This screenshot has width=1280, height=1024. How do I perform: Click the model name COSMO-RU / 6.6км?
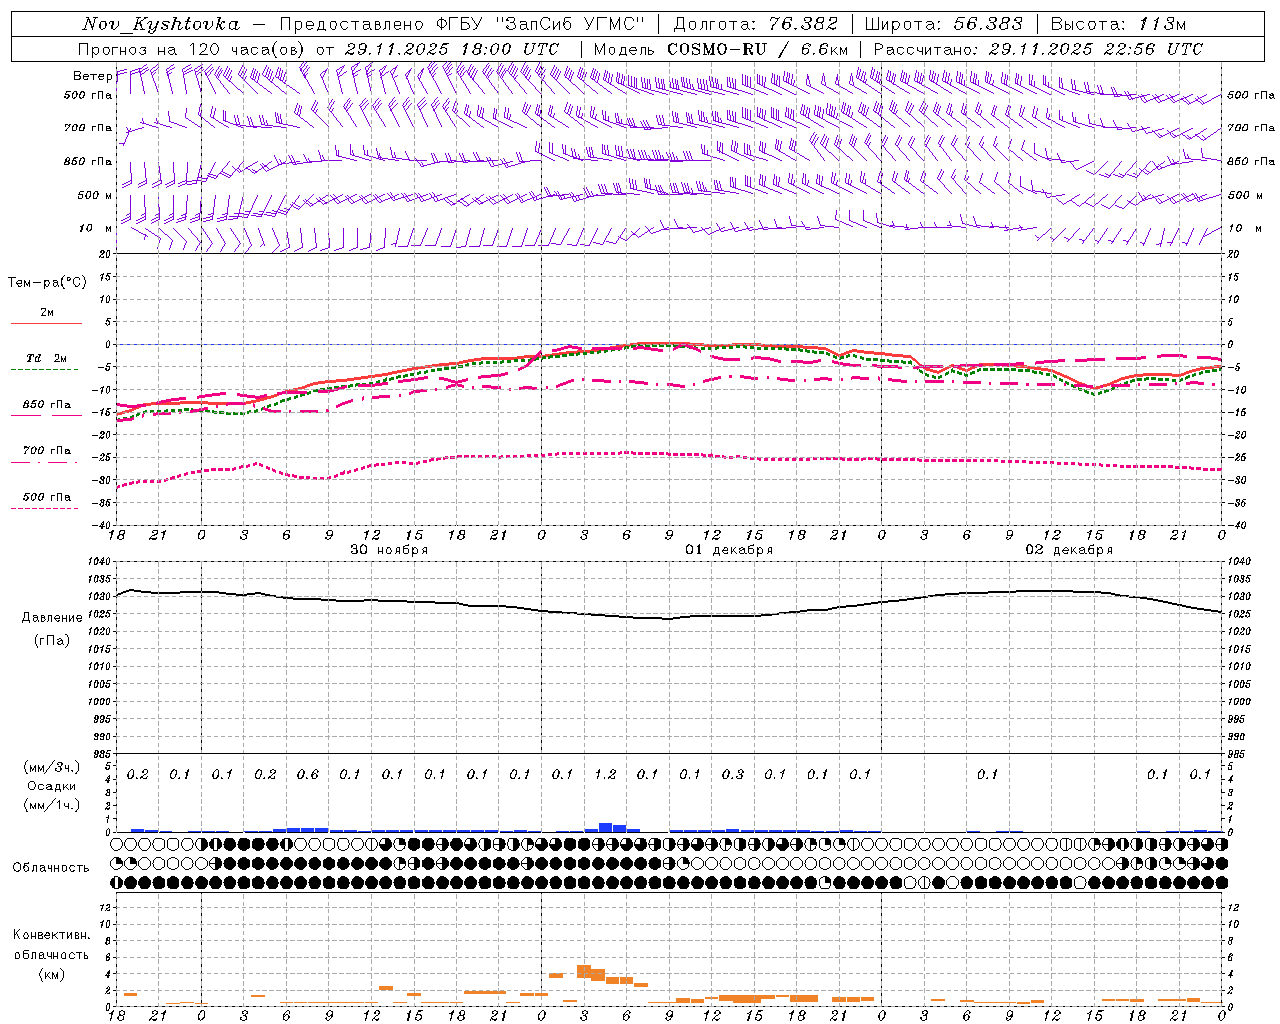point(758,49)
